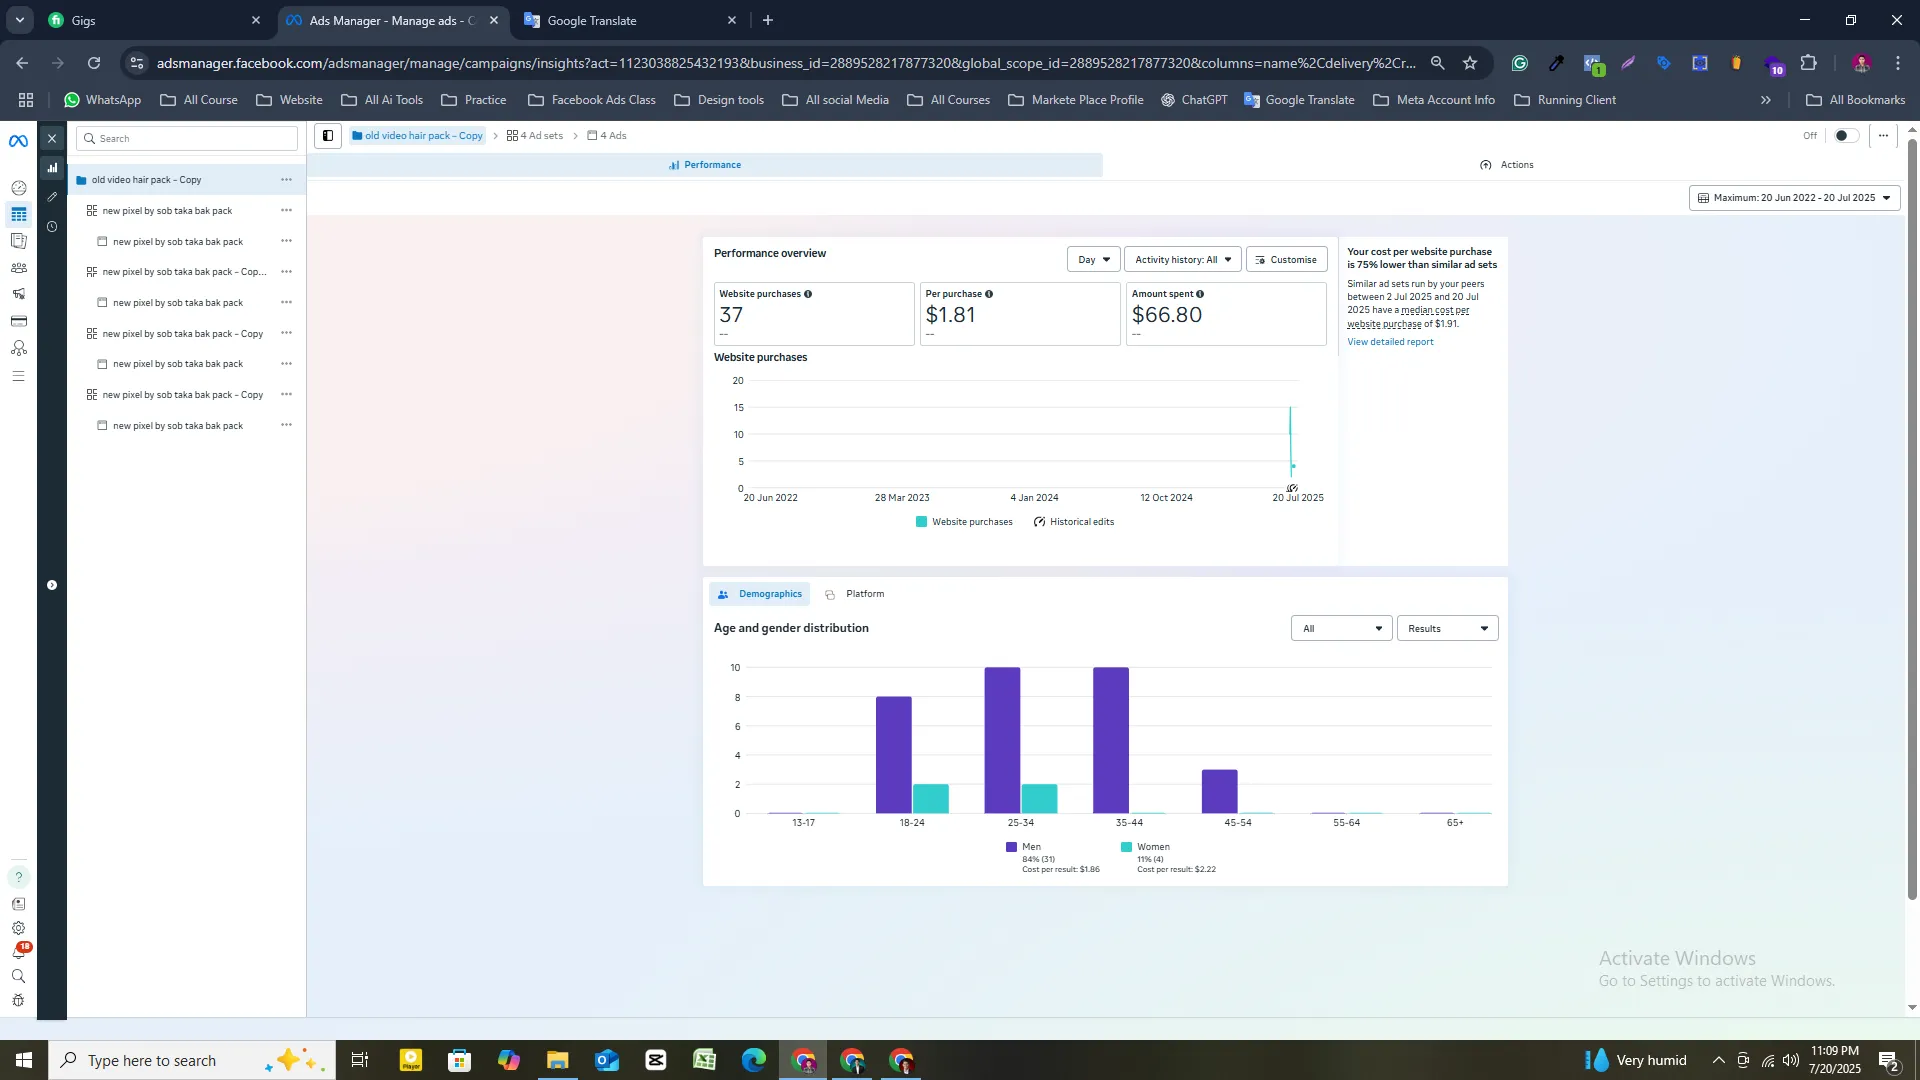The height and width of the screenshot is (1080, 1920).
Task: Click the charts view icon in dark panel
Action: point(52,168)
